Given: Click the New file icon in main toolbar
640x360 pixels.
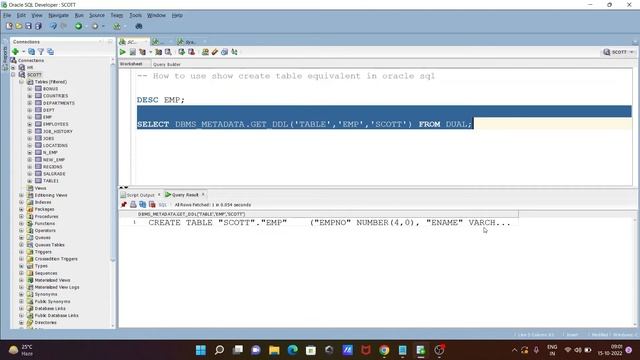Looking at the screenshot, I should coord(9,26).
